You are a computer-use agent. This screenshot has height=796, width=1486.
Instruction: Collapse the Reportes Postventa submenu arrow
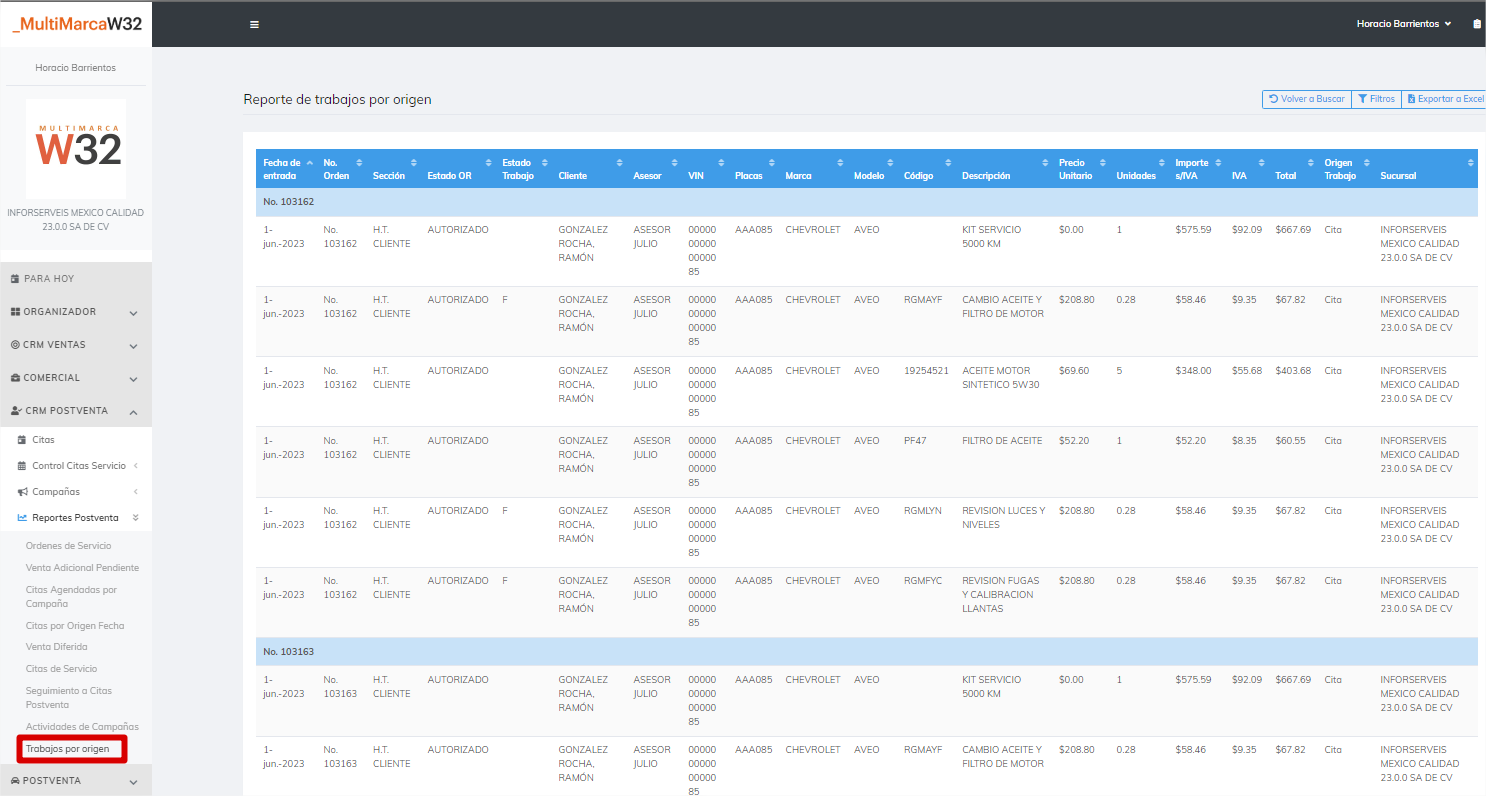tap(135, 518)
